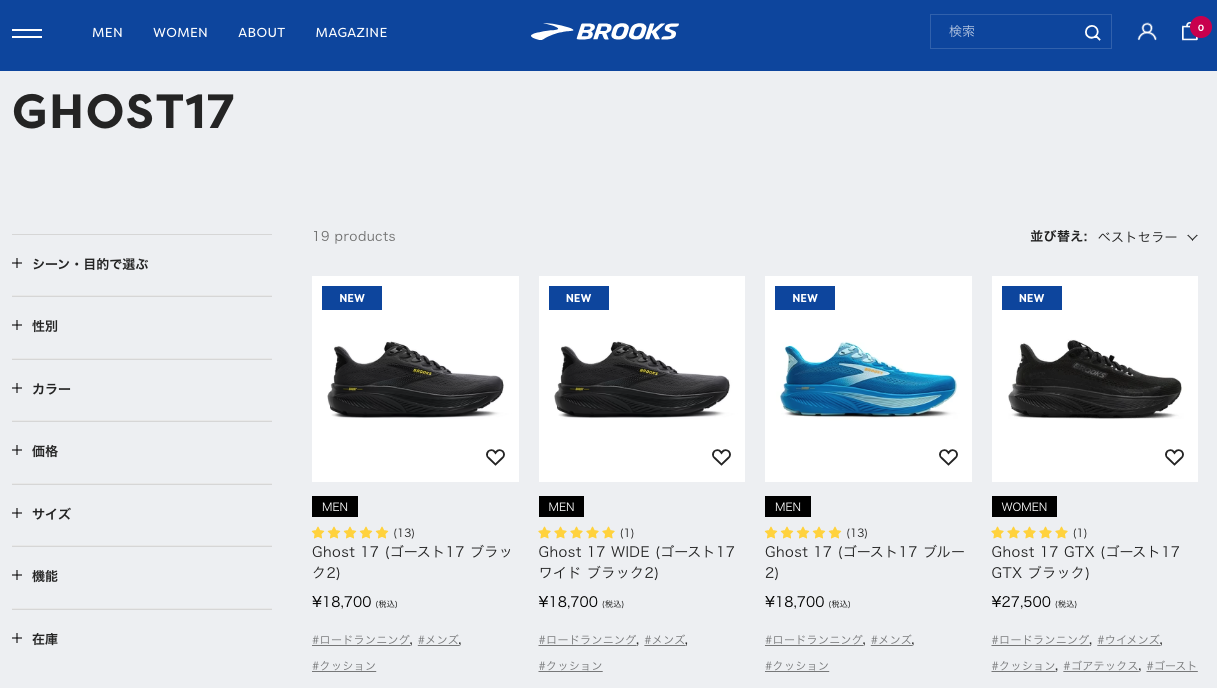Open the user account icon

[1147, 32]
